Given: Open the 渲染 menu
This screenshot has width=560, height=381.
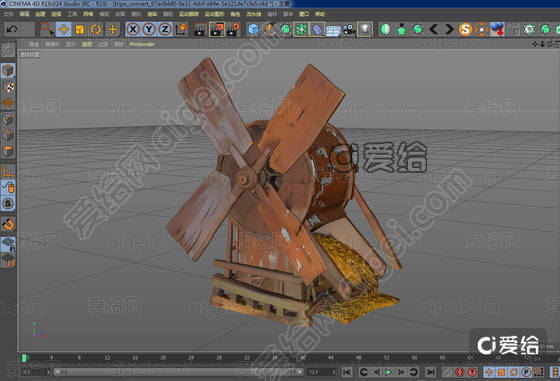Looking at the screenshot, I should pos(152,14).
